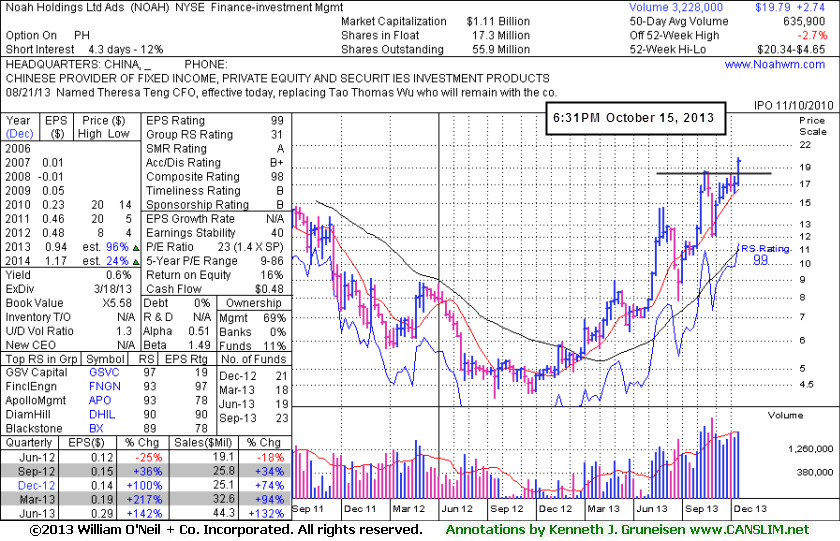Click the 5-Year P/E Range 9-86 value
This screenshot has width=840, height=541.
[272, 261]
